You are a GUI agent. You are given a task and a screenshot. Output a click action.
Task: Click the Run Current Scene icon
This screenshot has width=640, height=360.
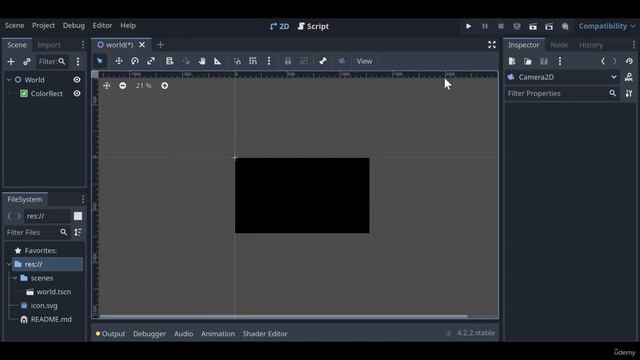click(533, 26)
